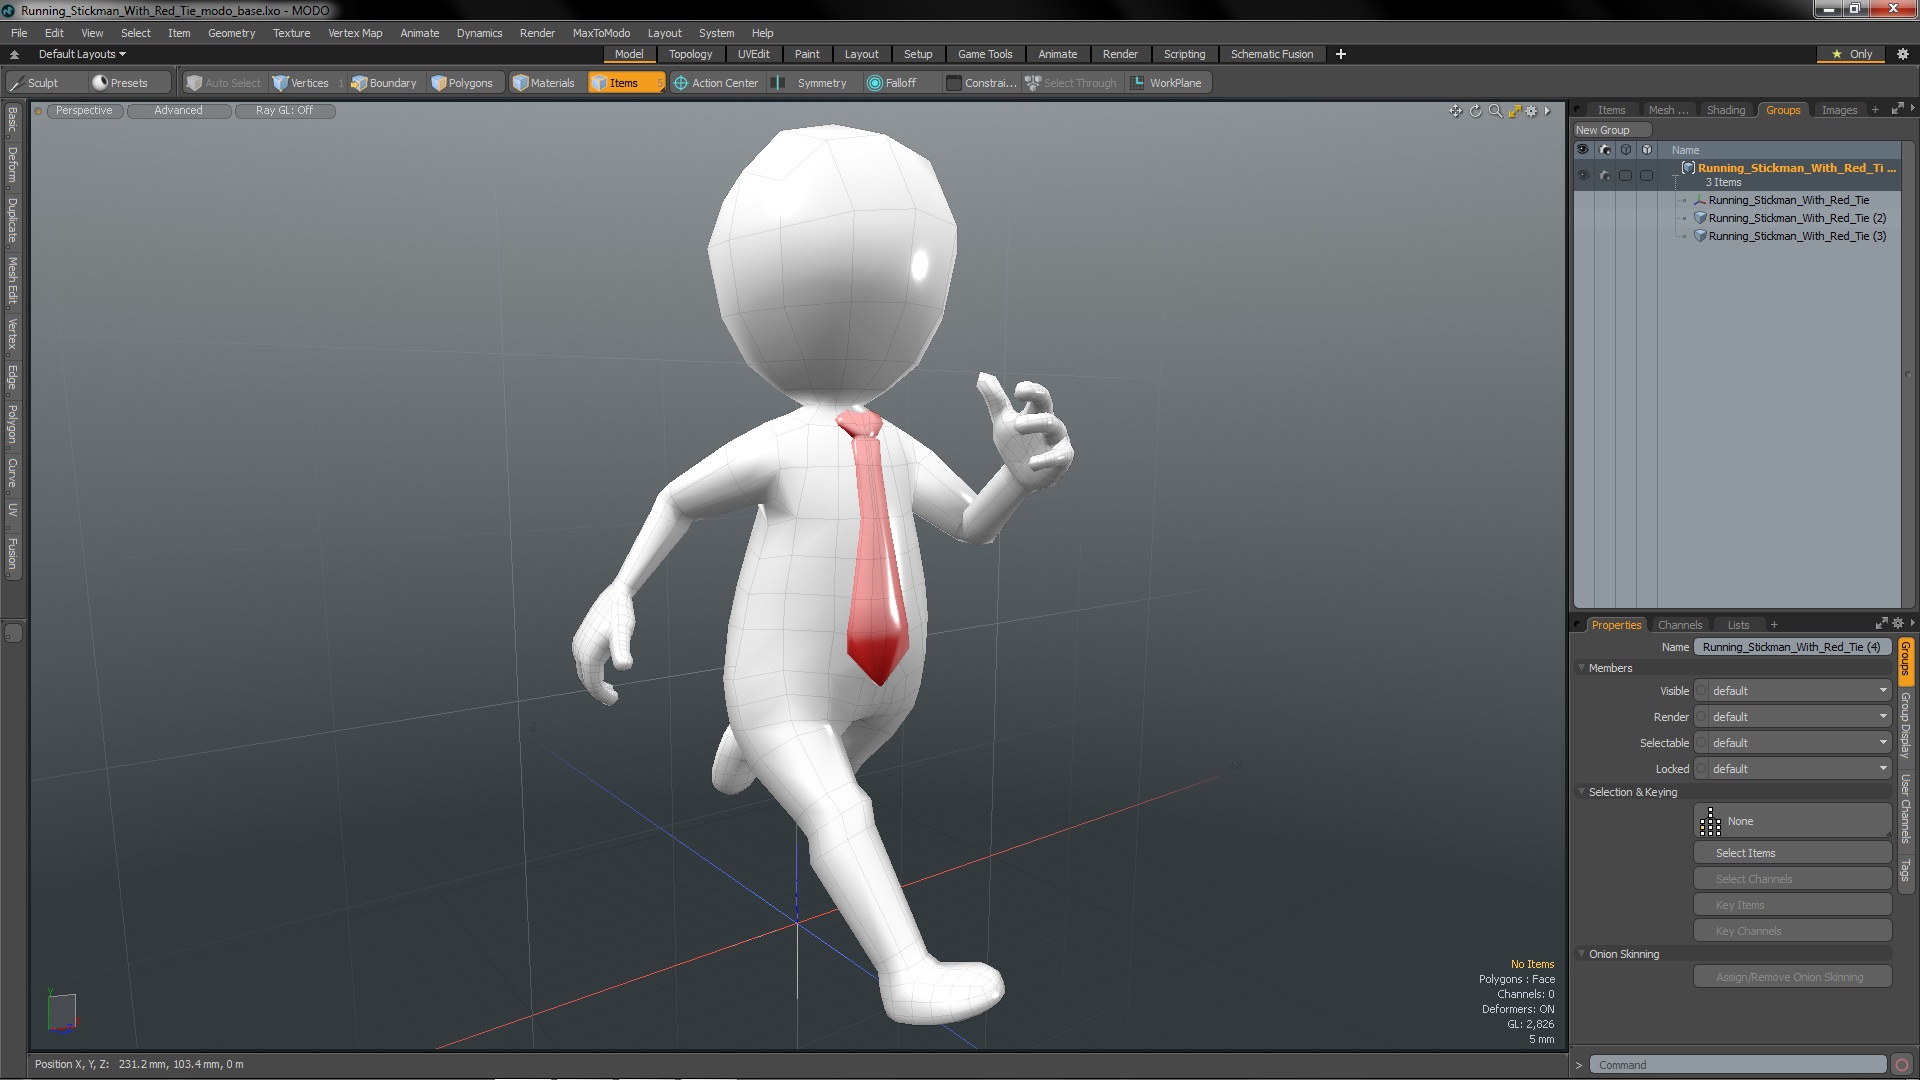Open the Vertex Map menu

pyautogui.click(x=355, y=33)
